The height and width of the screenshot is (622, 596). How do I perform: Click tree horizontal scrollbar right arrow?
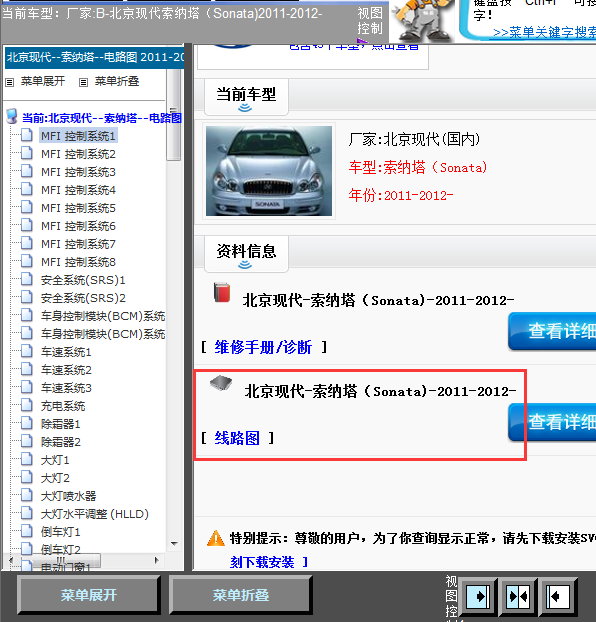coord(157,560)
